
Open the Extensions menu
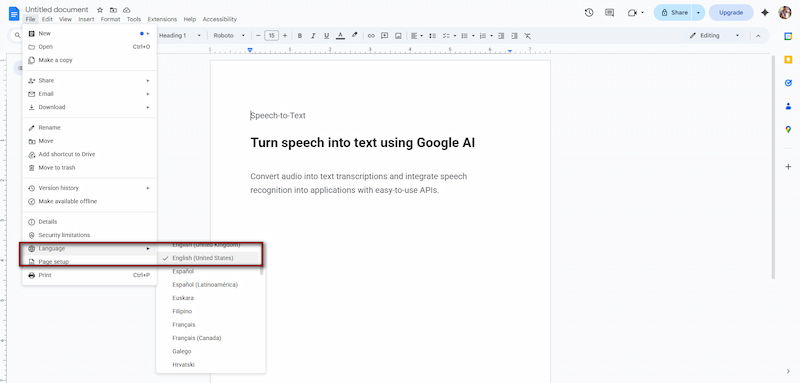coord(162,19)
